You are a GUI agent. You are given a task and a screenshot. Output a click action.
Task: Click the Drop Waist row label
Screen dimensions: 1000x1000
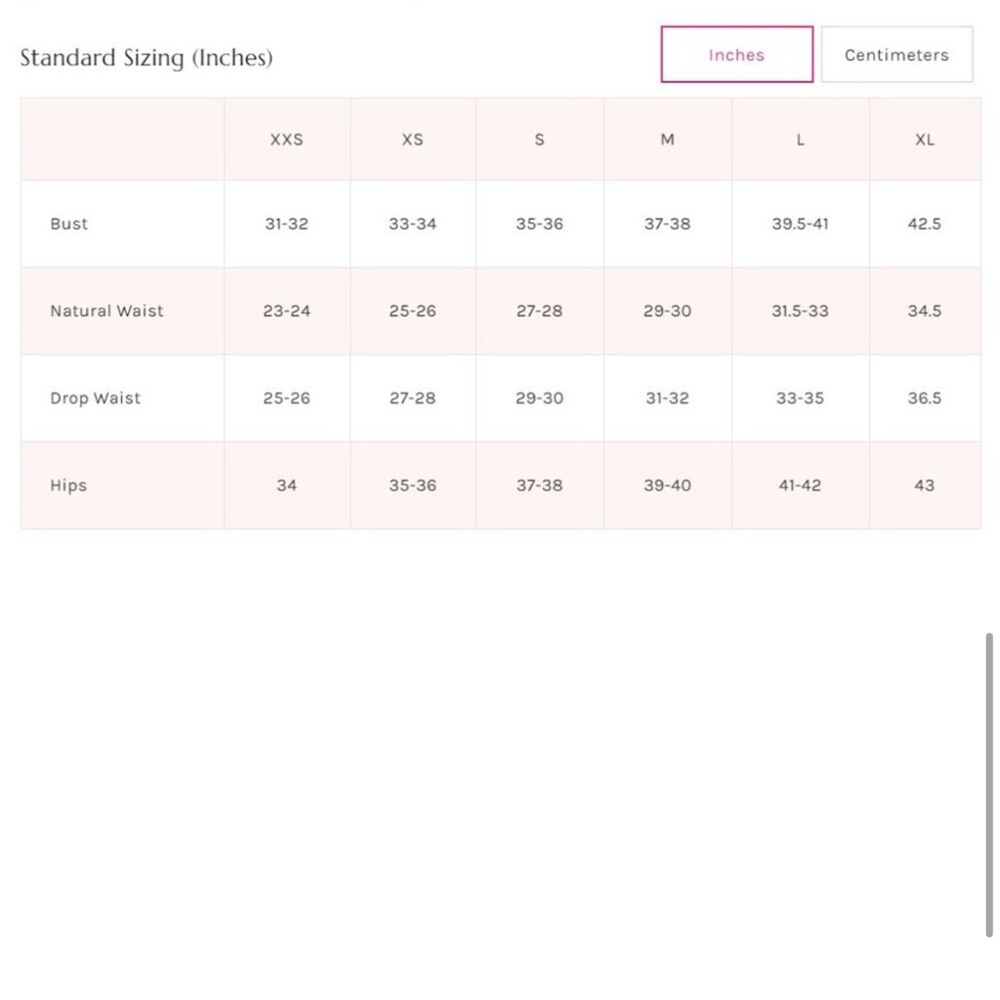point(95,398)
